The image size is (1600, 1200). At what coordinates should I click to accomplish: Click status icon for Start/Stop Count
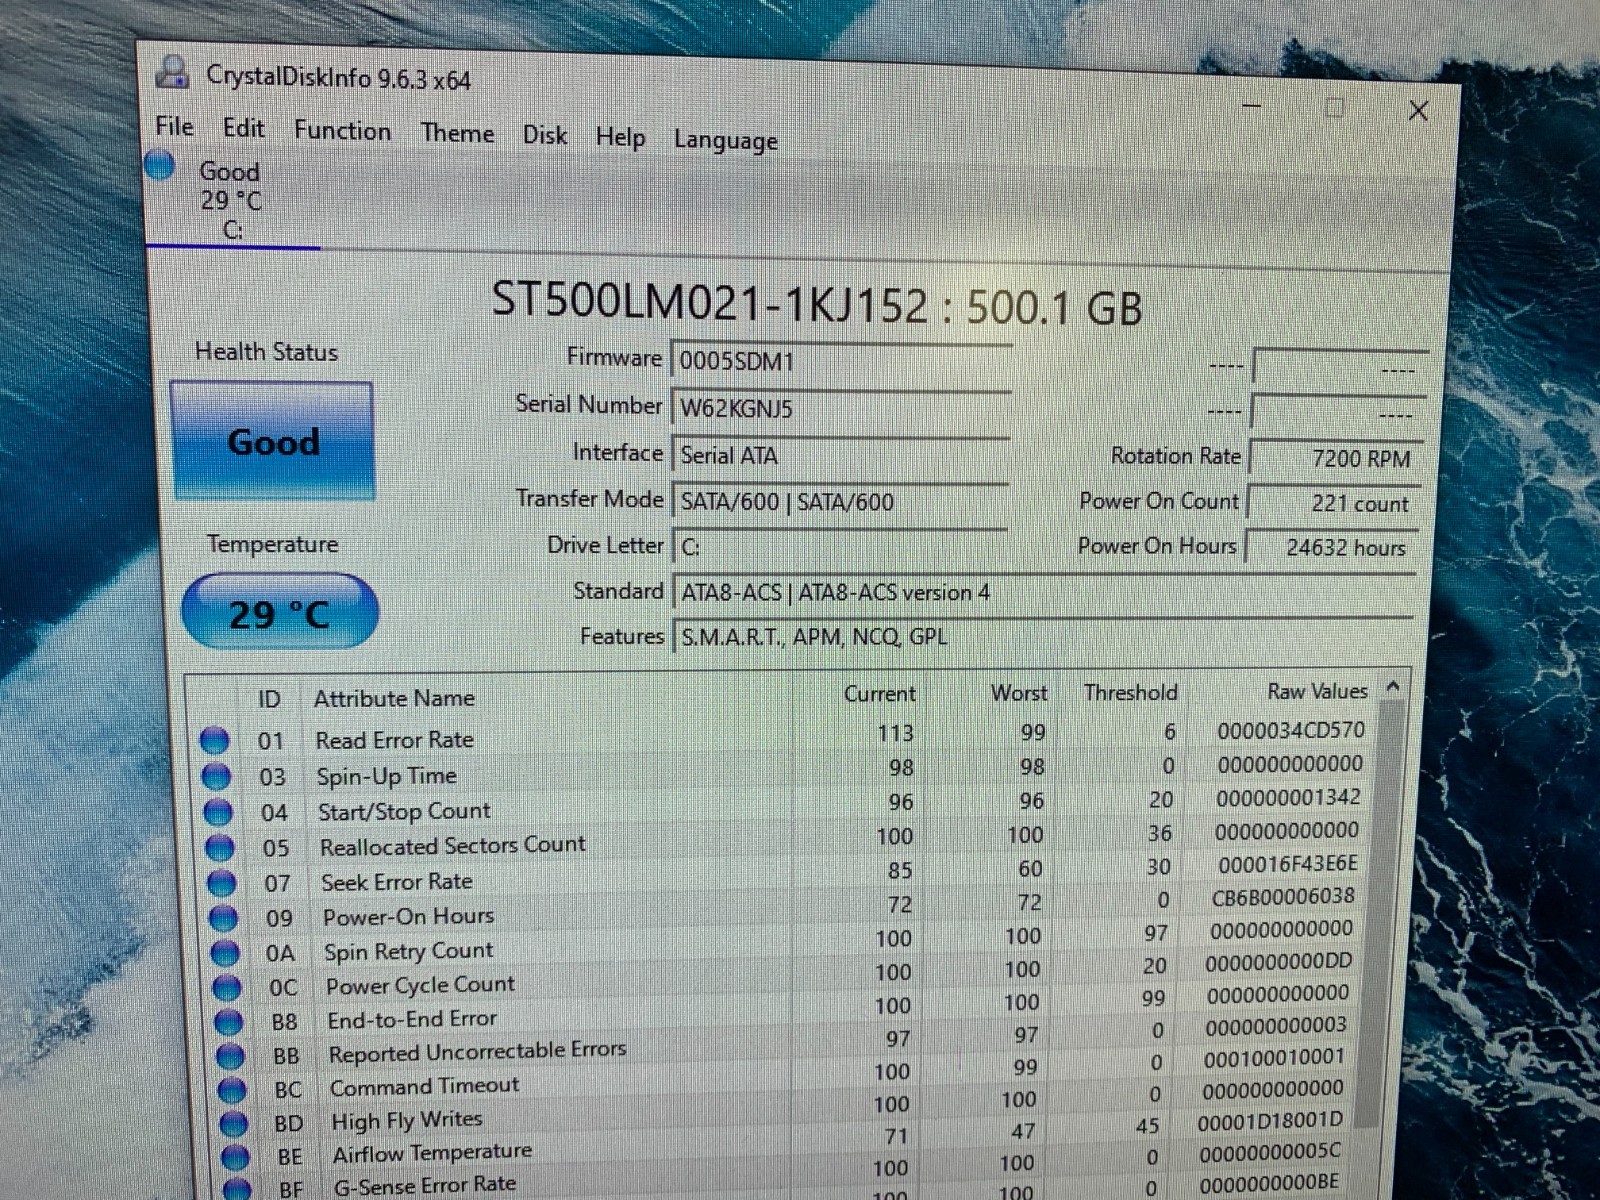[x=218, y=813]
